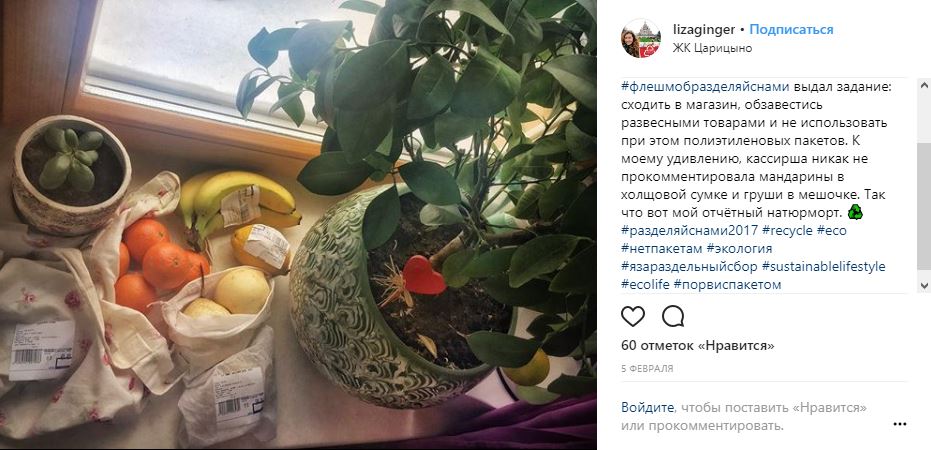This screenshot has height=450, width=931.
Task: Click the caption scrollbar thumb
Action: 924,206
